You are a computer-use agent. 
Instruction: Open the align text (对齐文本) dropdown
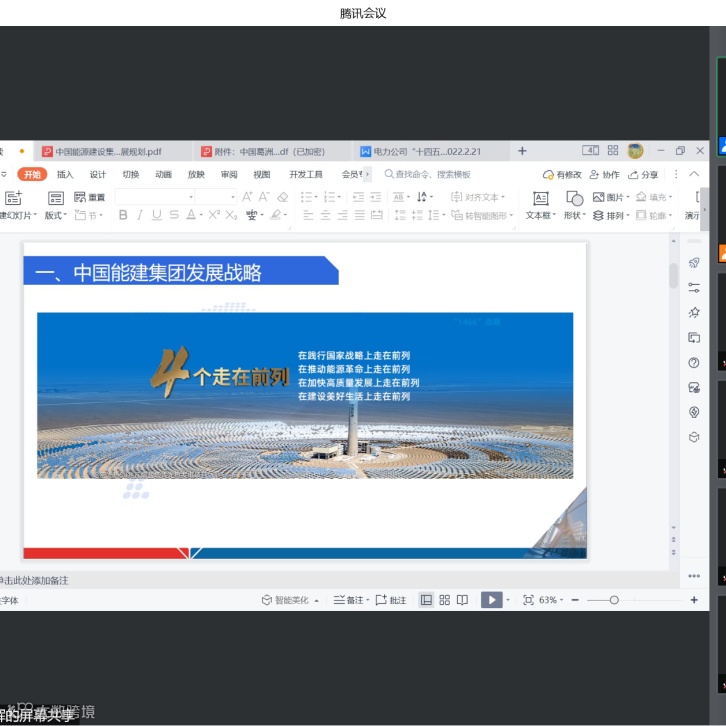tap(478, 197)
